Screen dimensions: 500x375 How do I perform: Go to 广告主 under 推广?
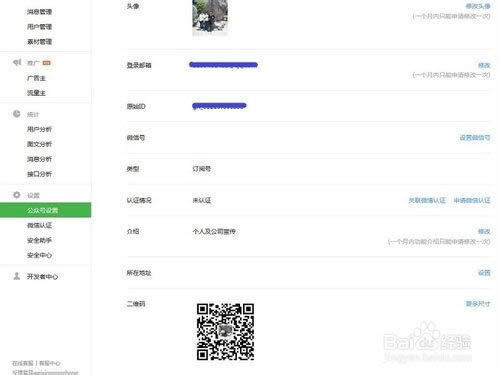click(x=36, y=78)
